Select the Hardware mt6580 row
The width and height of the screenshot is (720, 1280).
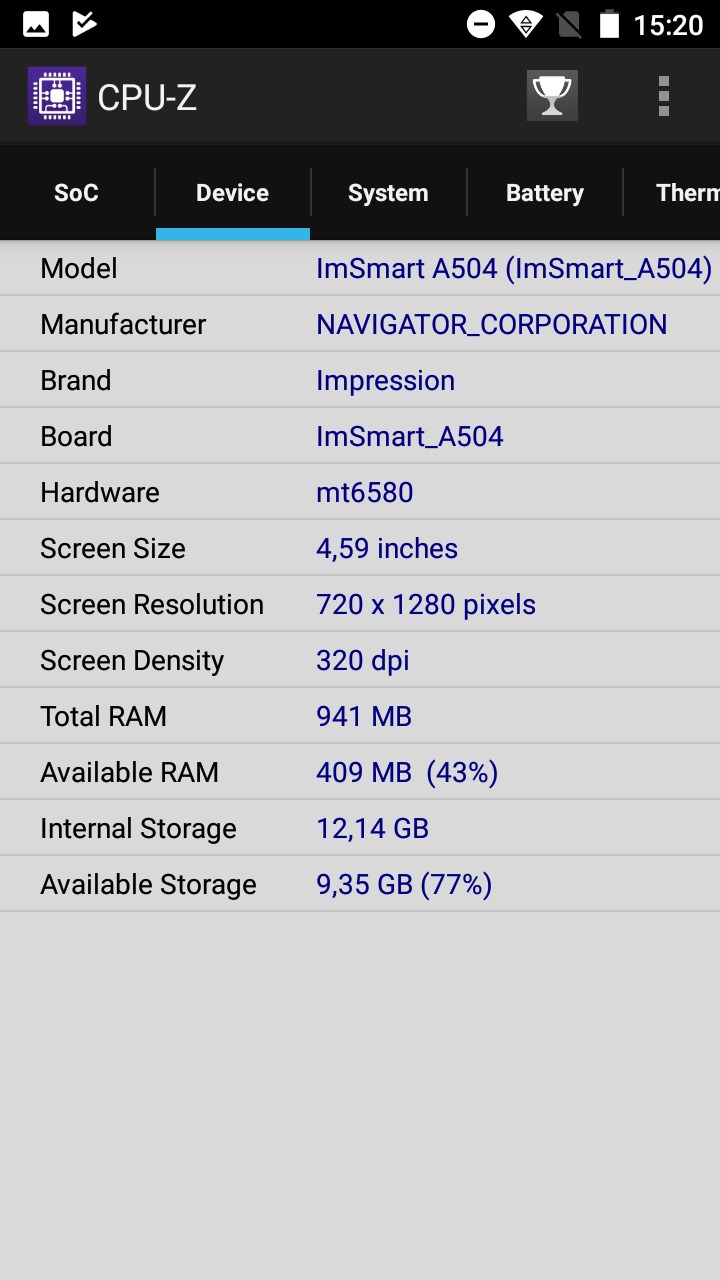[360, 492]
